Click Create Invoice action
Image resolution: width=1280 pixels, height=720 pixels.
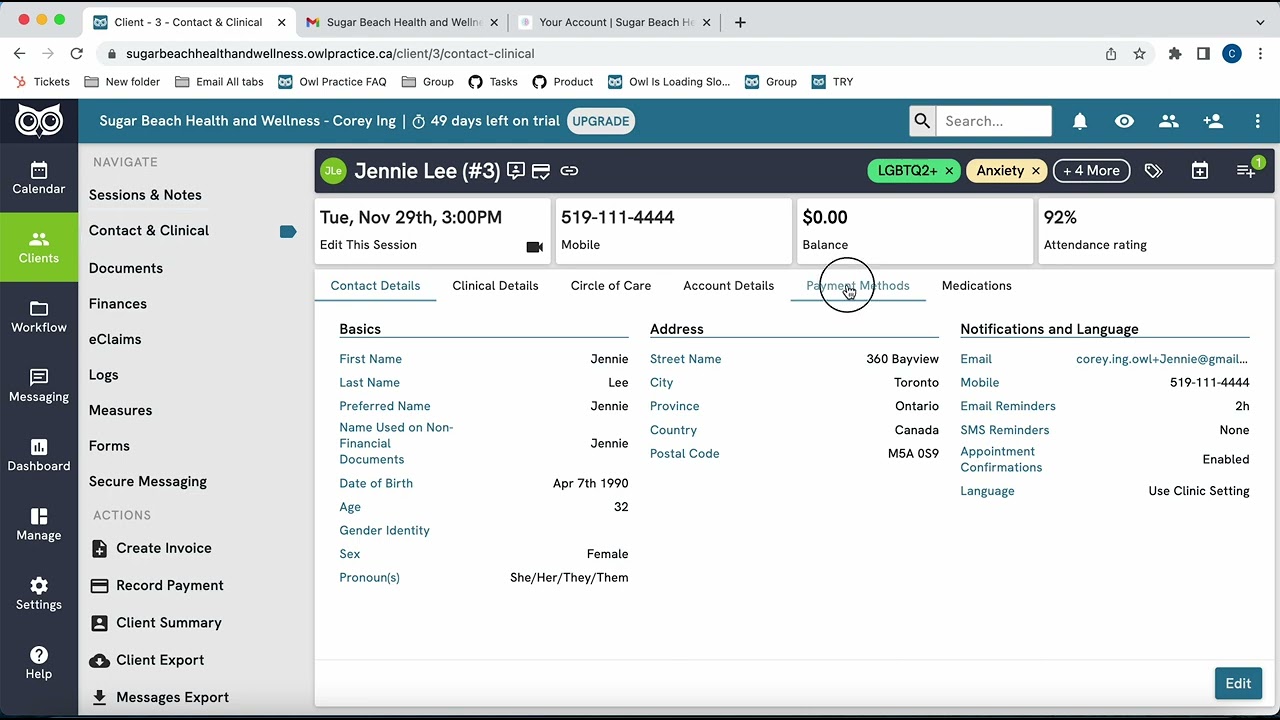[x=151, y=548]
